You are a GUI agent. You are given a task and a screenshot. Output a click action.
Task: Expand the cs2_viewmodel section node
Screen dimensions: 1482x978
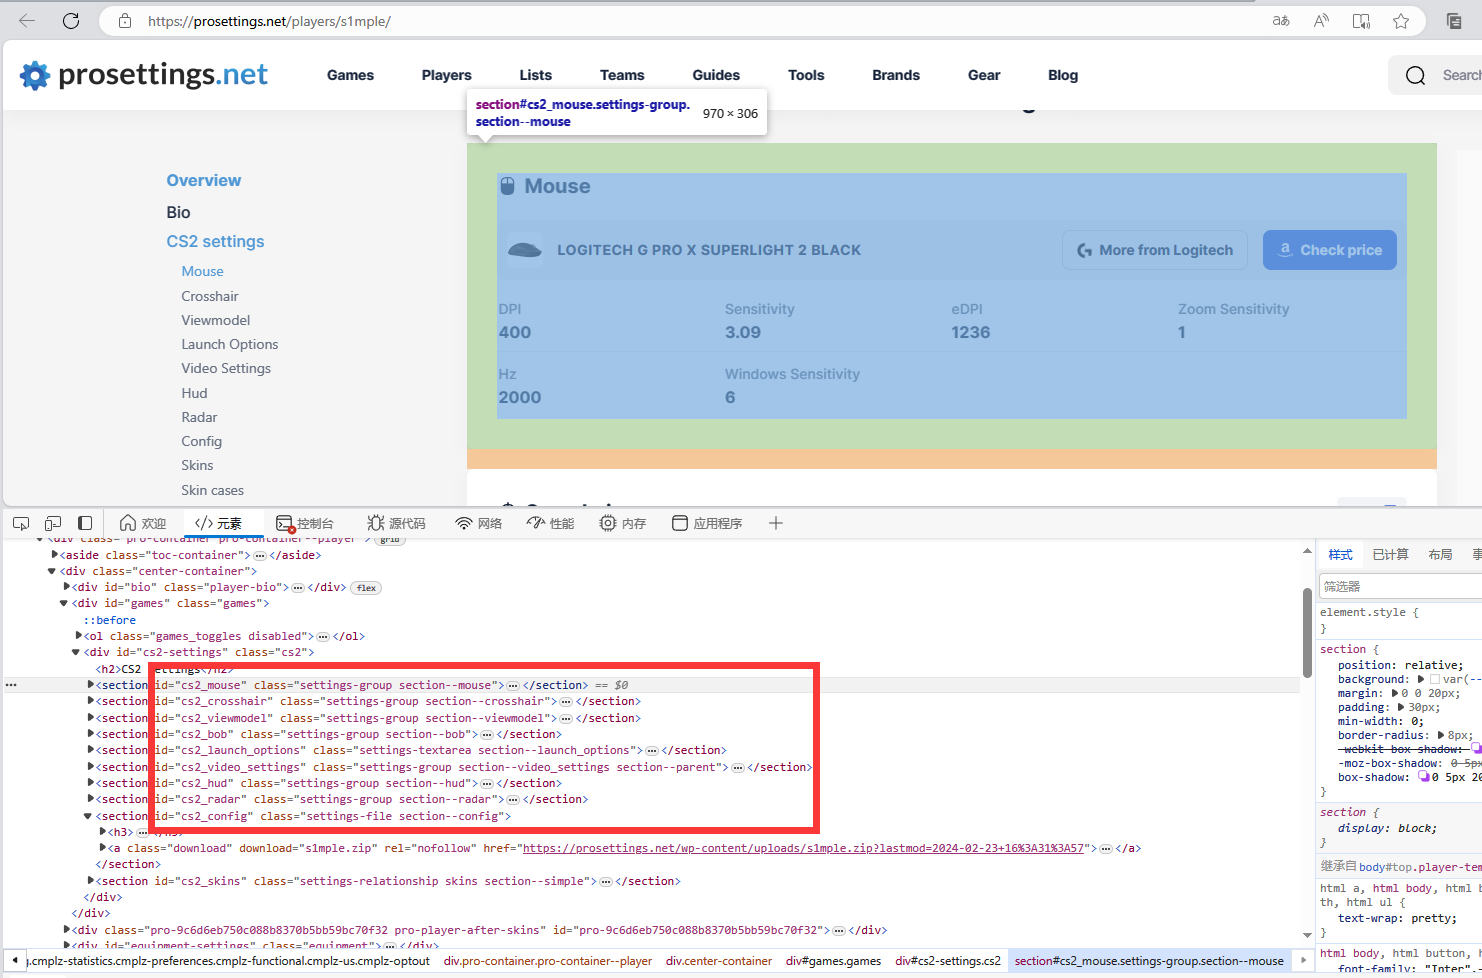click(91, 718)
